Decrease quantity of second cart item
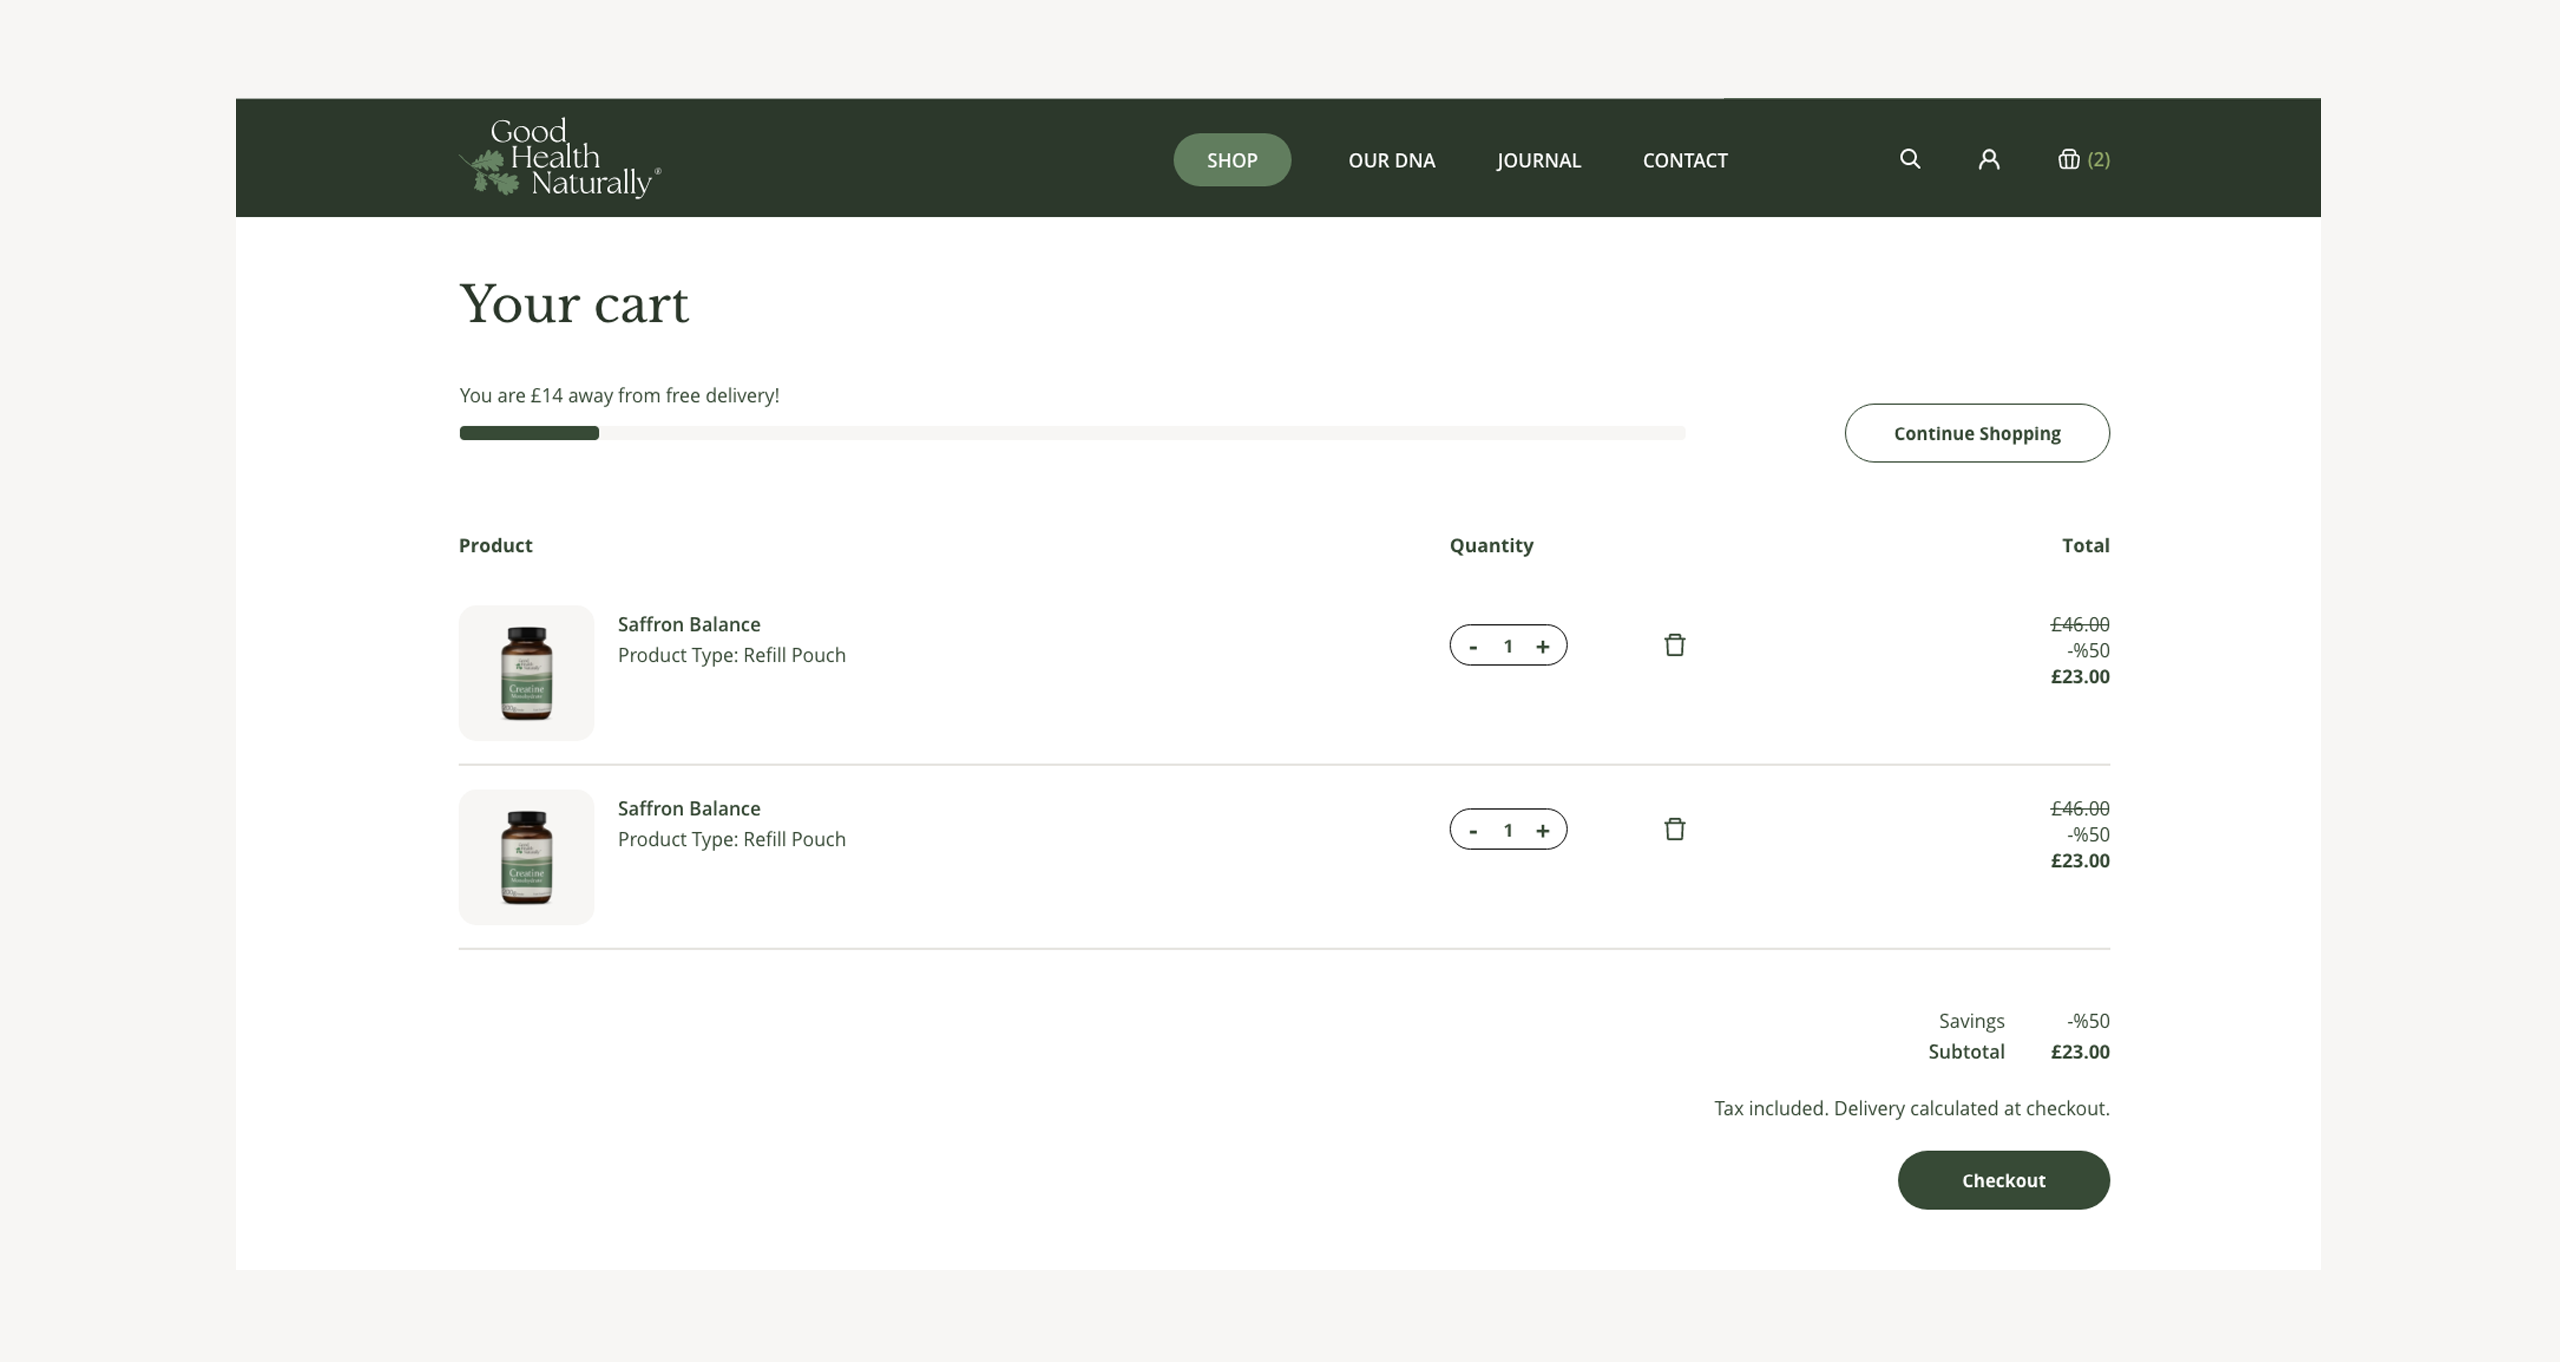 tap(1473, 830)
